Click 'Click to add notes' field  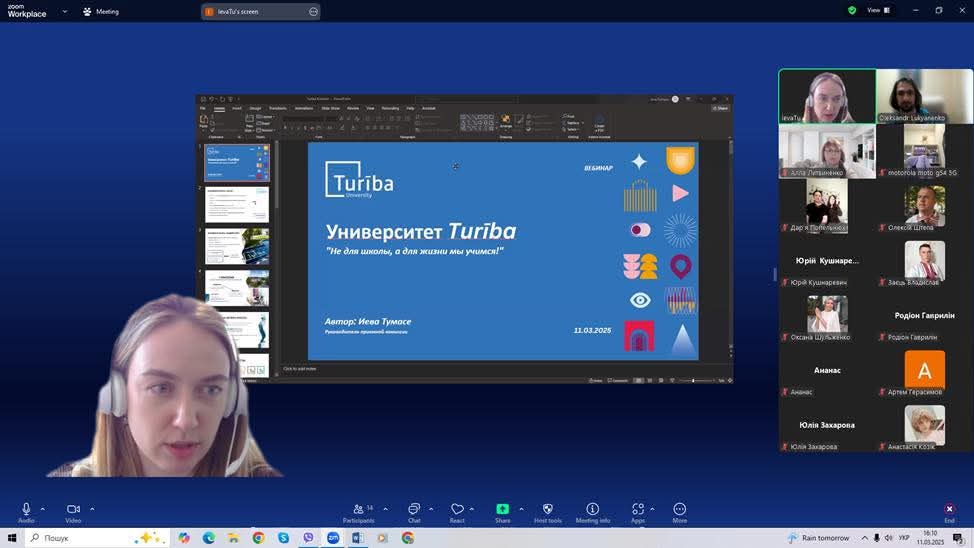[300, 368]
